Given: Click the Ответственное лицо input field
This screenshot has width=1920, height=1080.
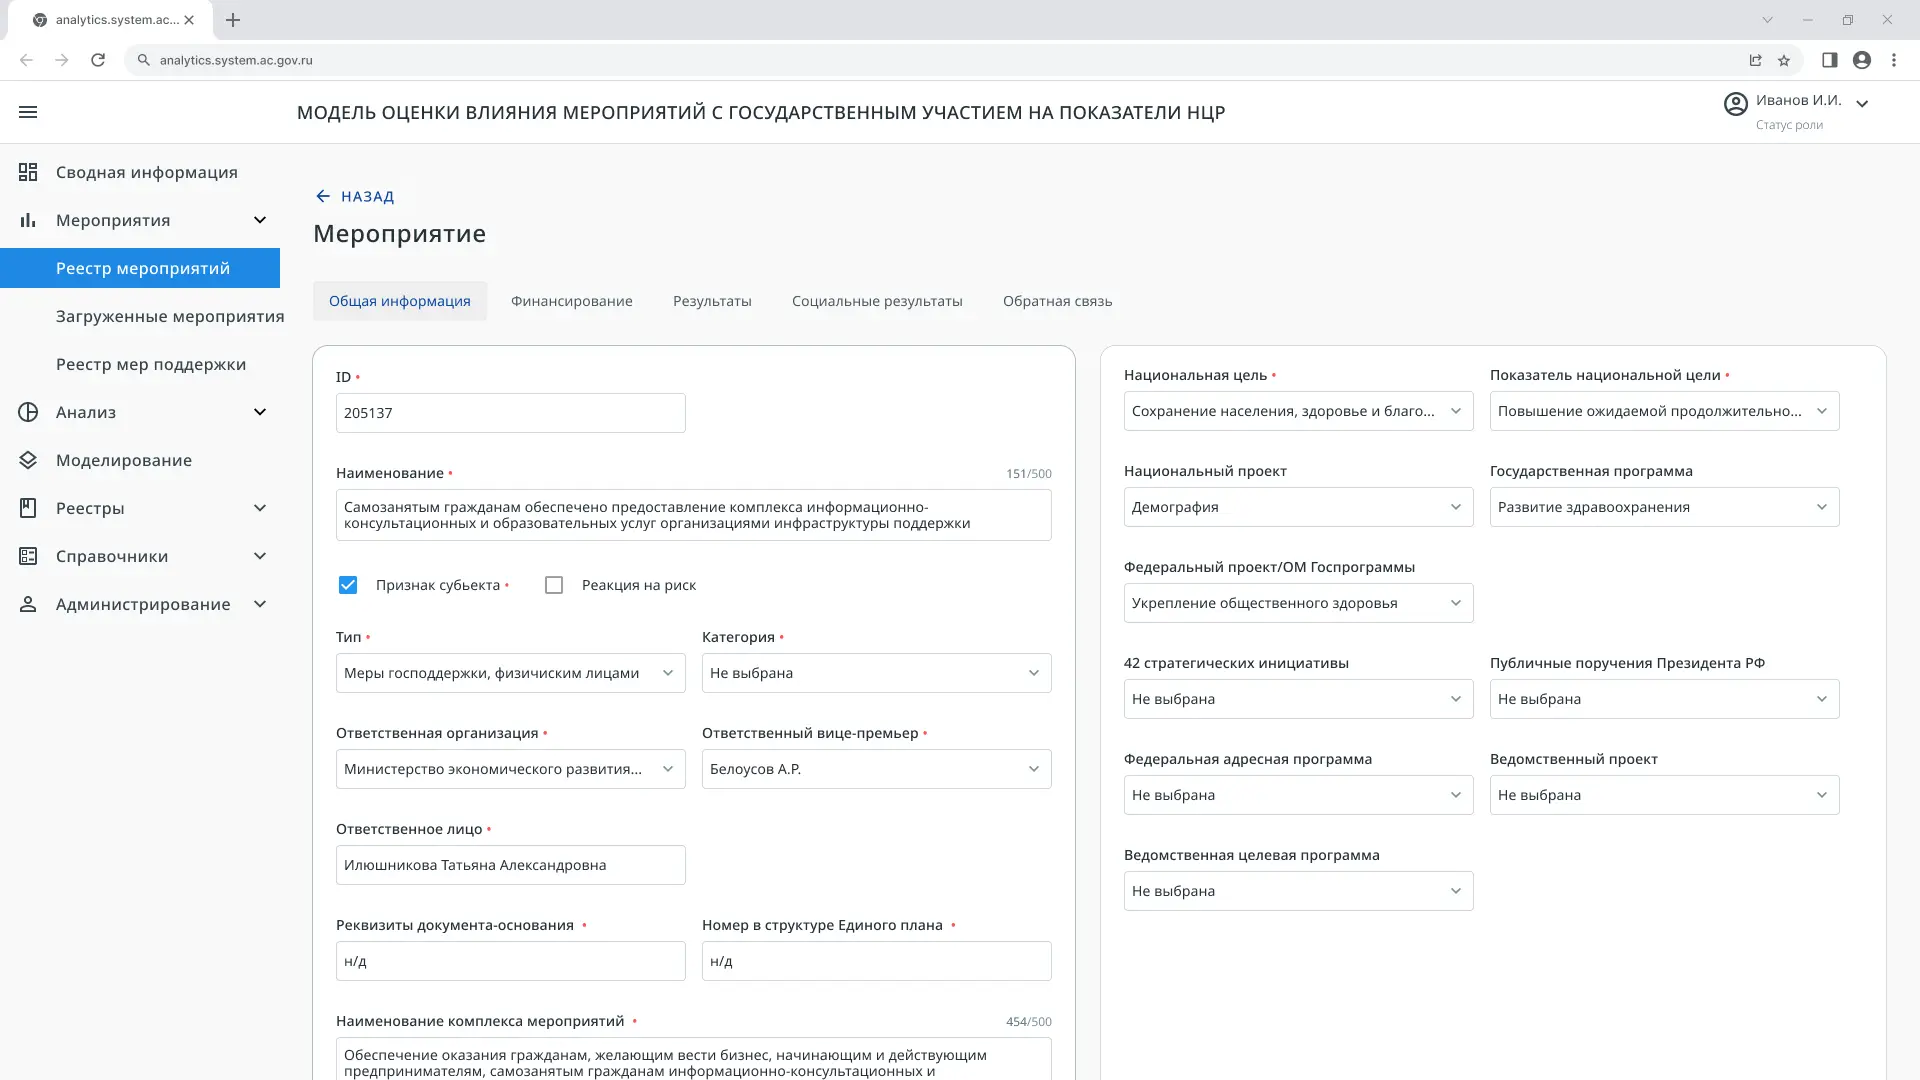Looking at the screenshot, I should [x=510, y=865].
